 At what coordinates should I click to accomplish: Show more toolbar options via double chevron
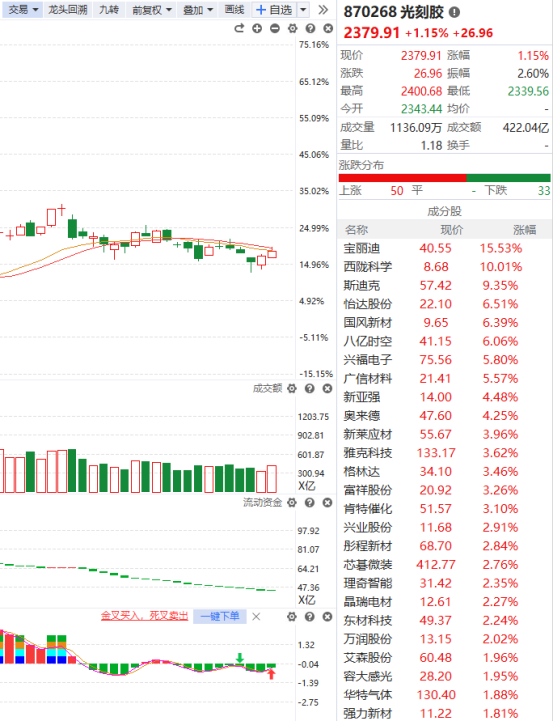point(323,10)
